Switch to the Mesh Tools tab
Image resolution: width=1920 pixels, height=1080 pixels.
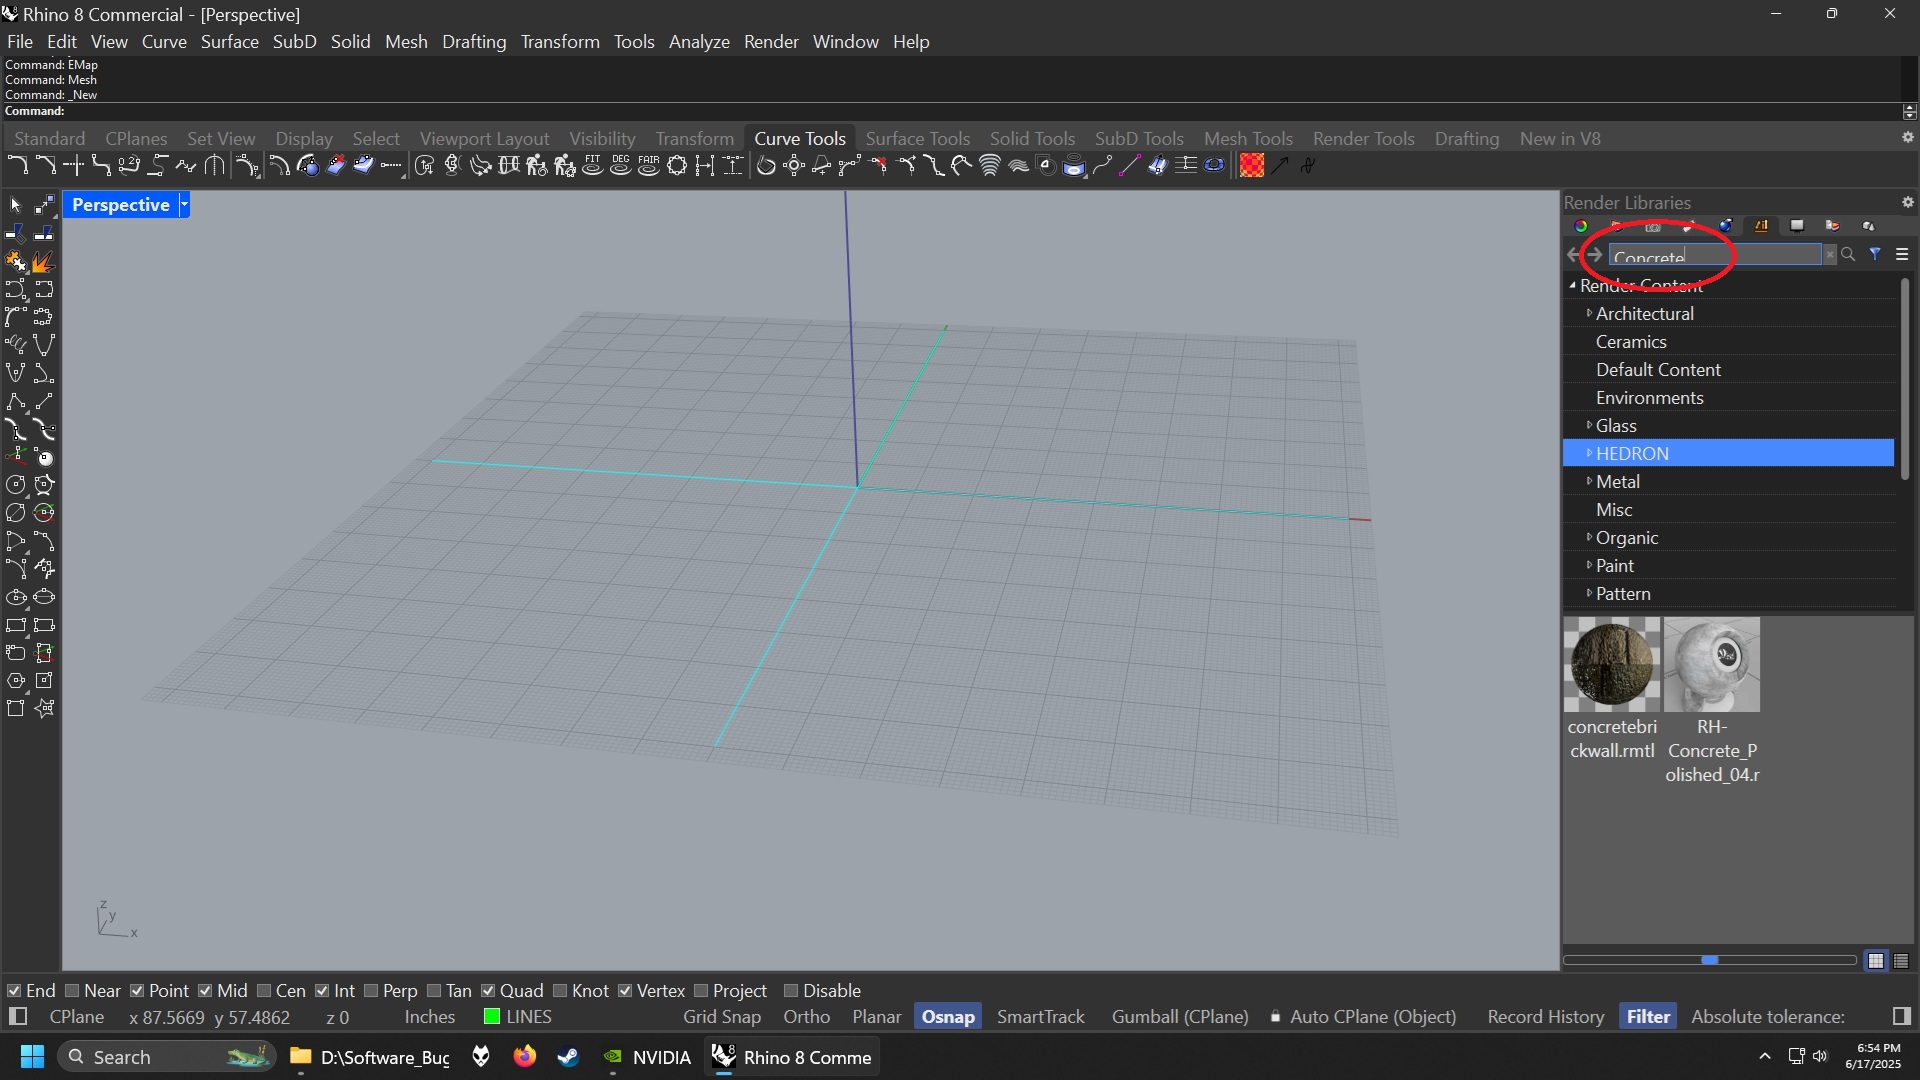coord(1248,138)
